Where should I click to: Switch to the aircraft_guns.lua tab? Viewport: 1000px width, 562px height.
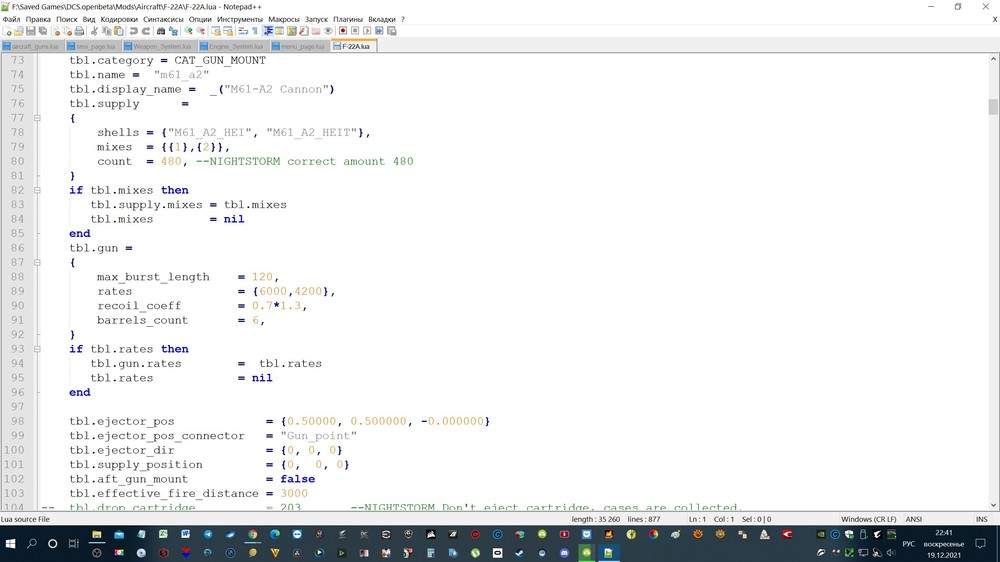pyautogui.click(x=31, y=47)
